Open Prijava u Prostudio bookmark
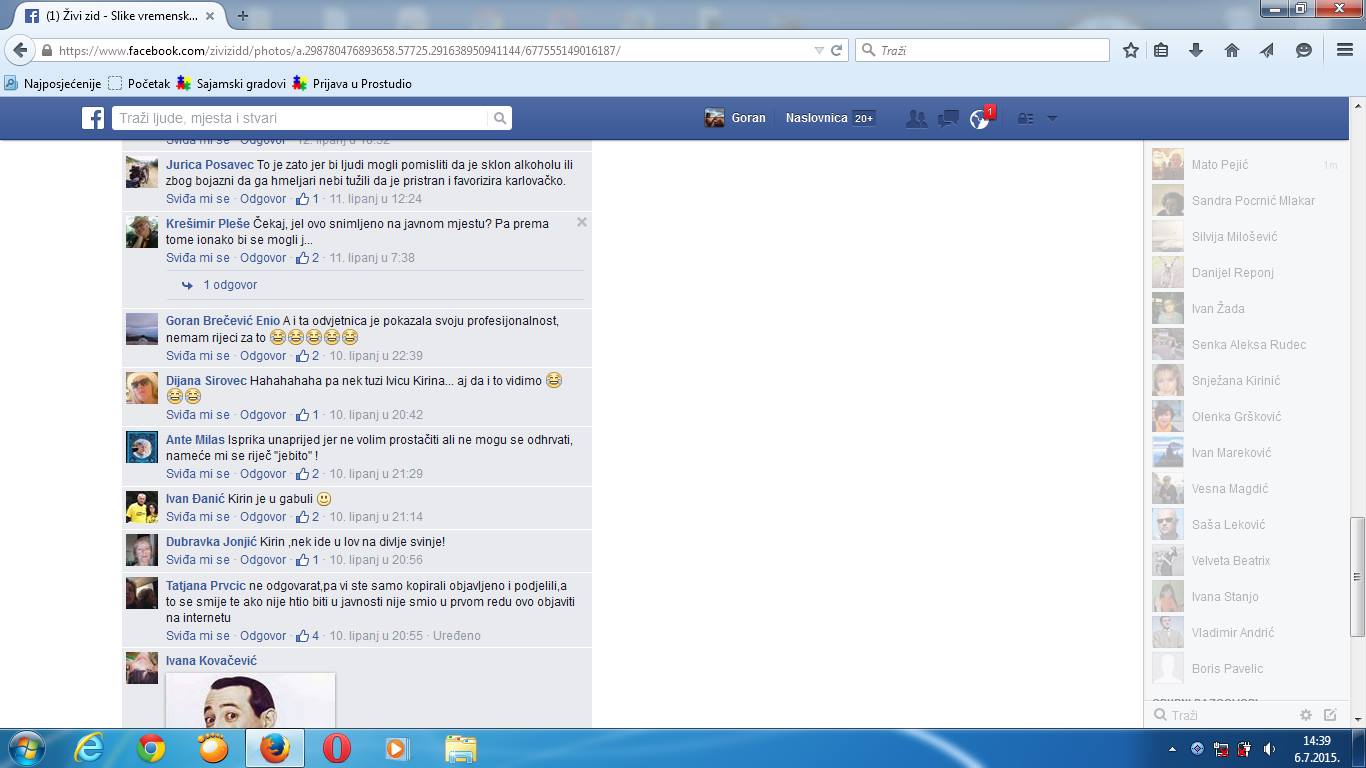The image size is (1366, 768). pyautogui.click(x=352, y=84)
